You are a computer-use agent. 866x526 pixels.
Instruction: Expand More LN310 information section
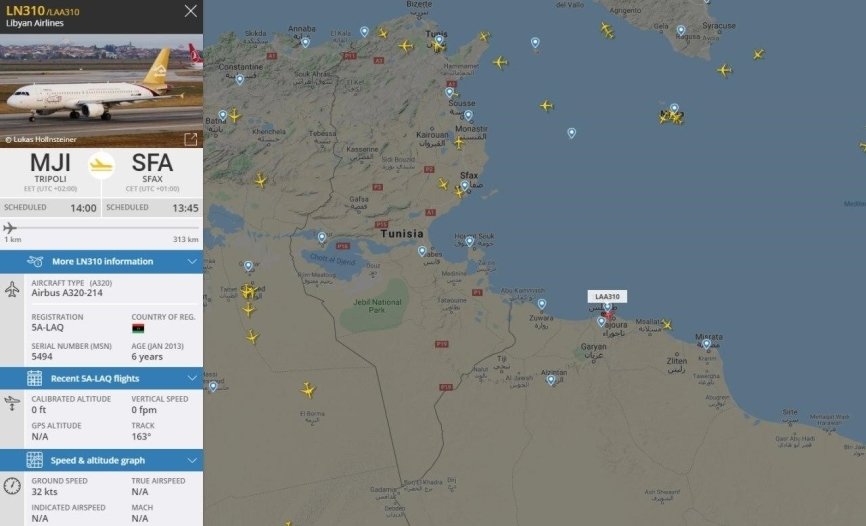coord(102,261)
